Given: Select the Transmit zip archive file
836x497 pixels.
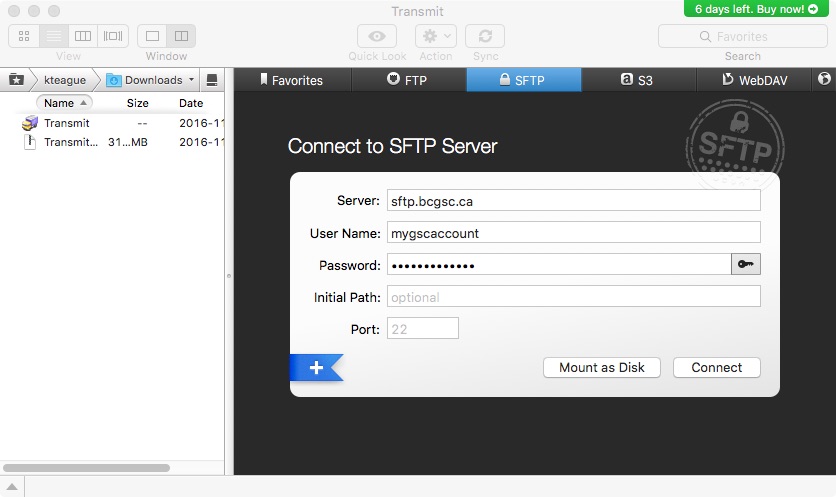Looking at the screenshot, I should point(112,142).
